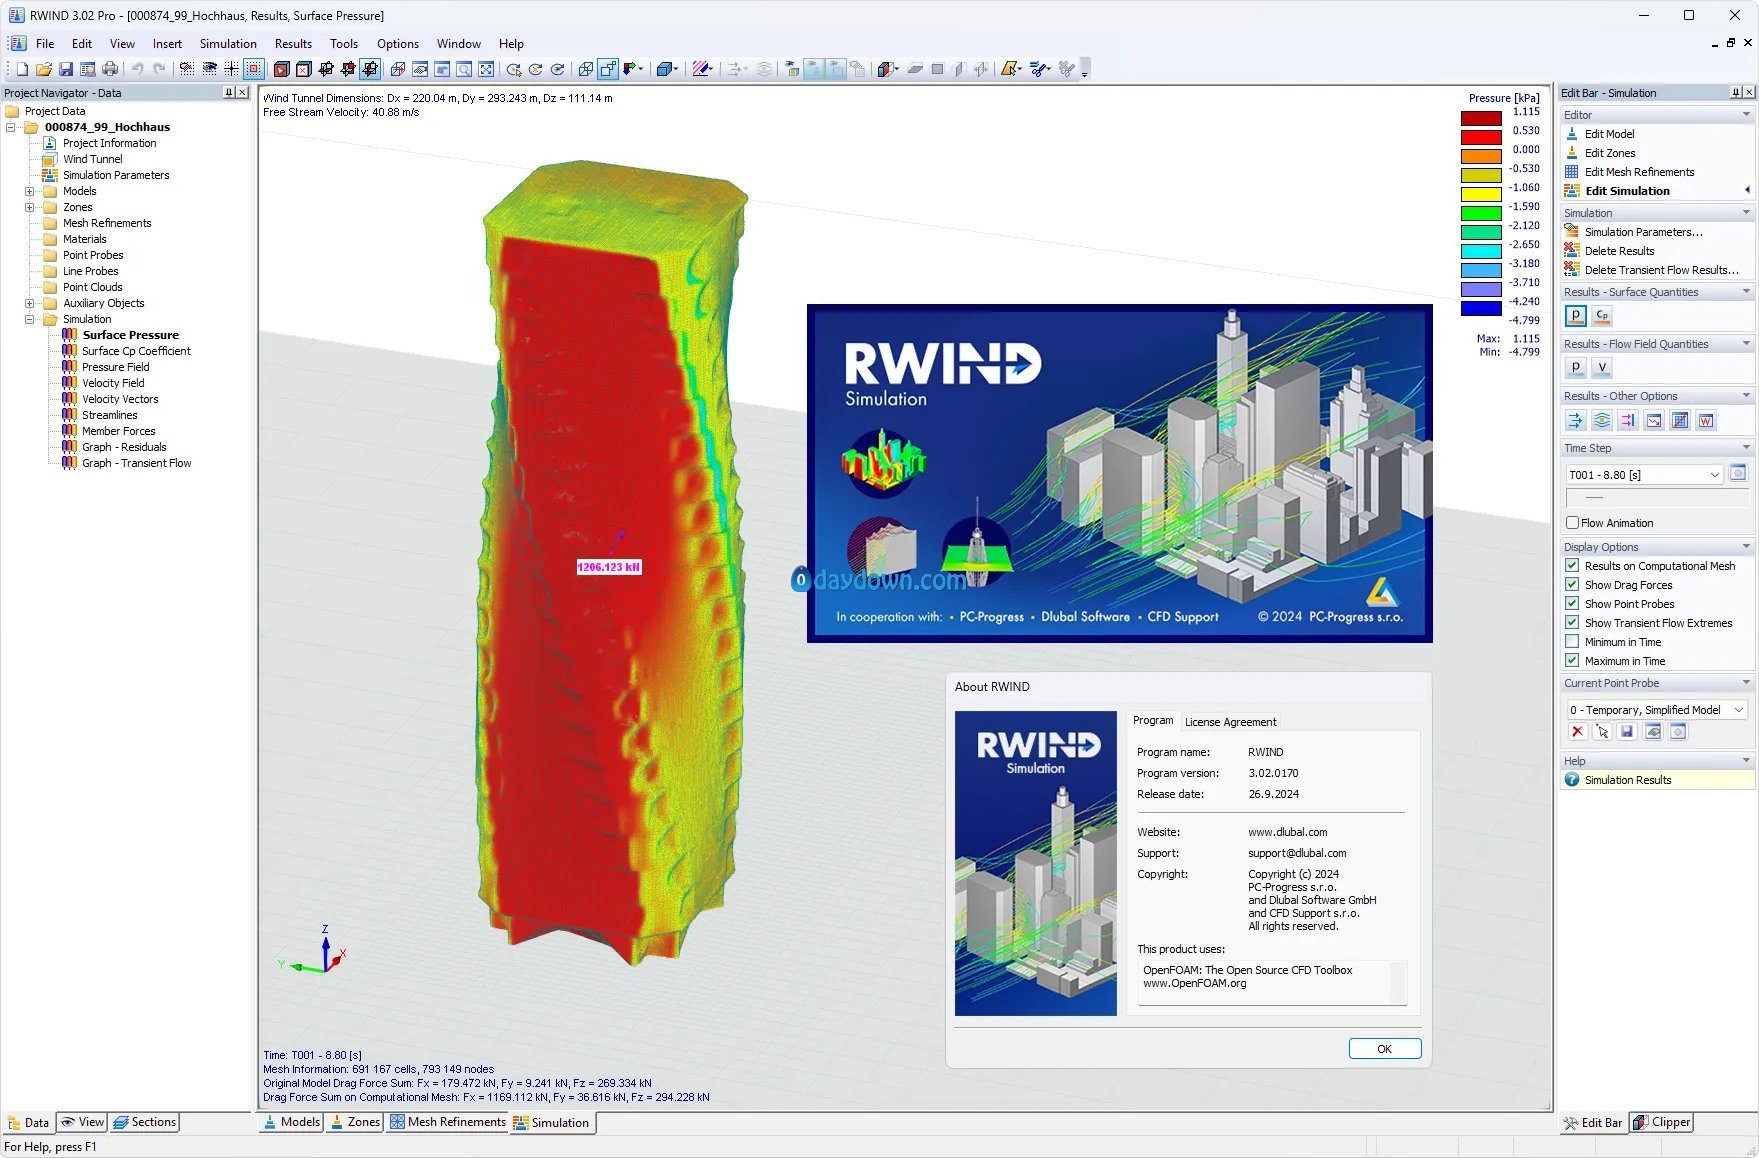Click the transient flow graph icon

pos(1680,420)
